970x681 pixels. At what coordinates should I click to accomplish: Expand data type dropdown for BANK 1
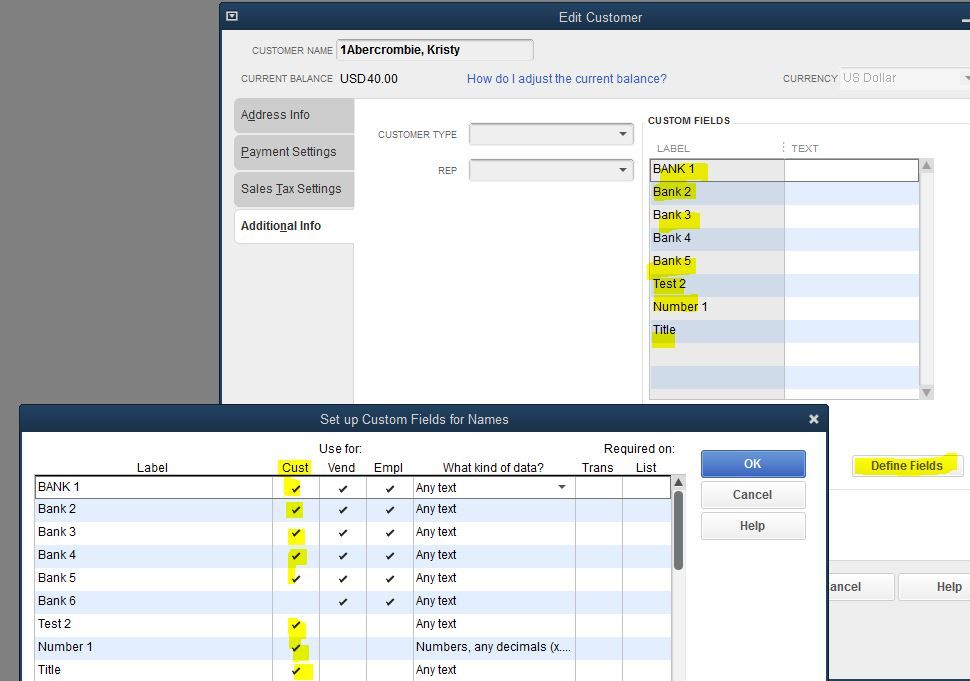(562, 487)
